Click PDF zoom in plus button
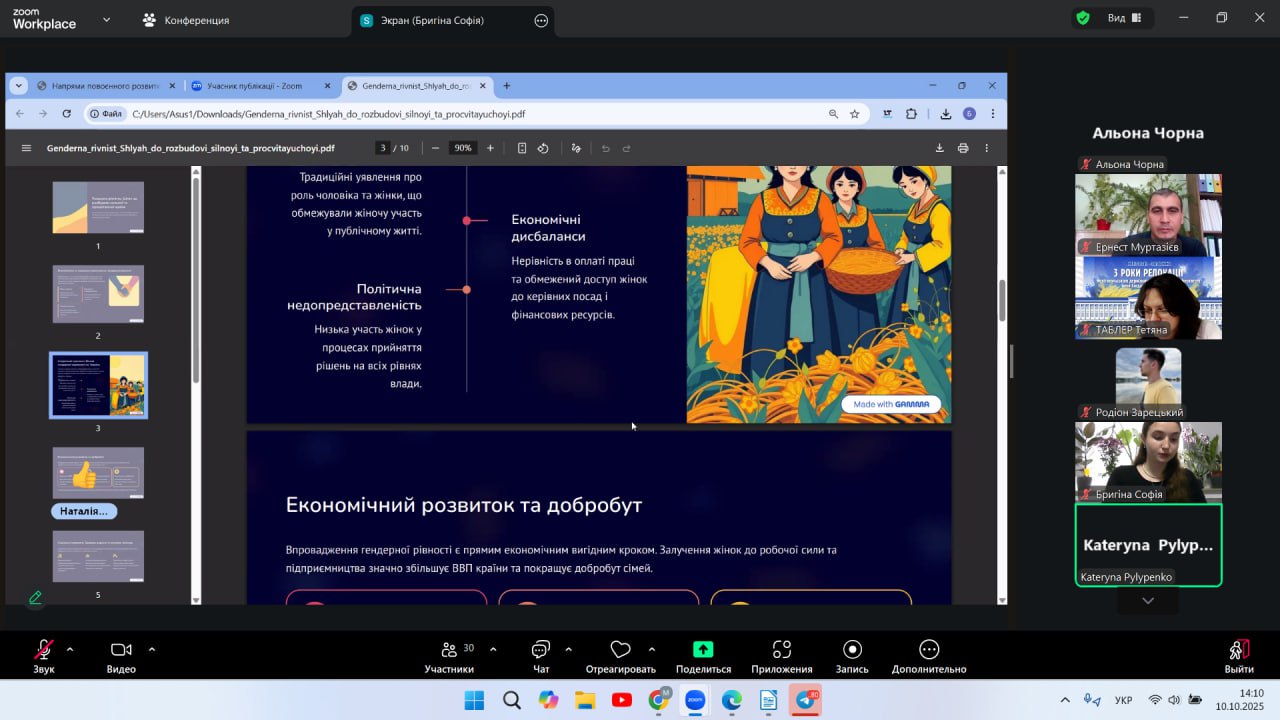 point(490,148)
